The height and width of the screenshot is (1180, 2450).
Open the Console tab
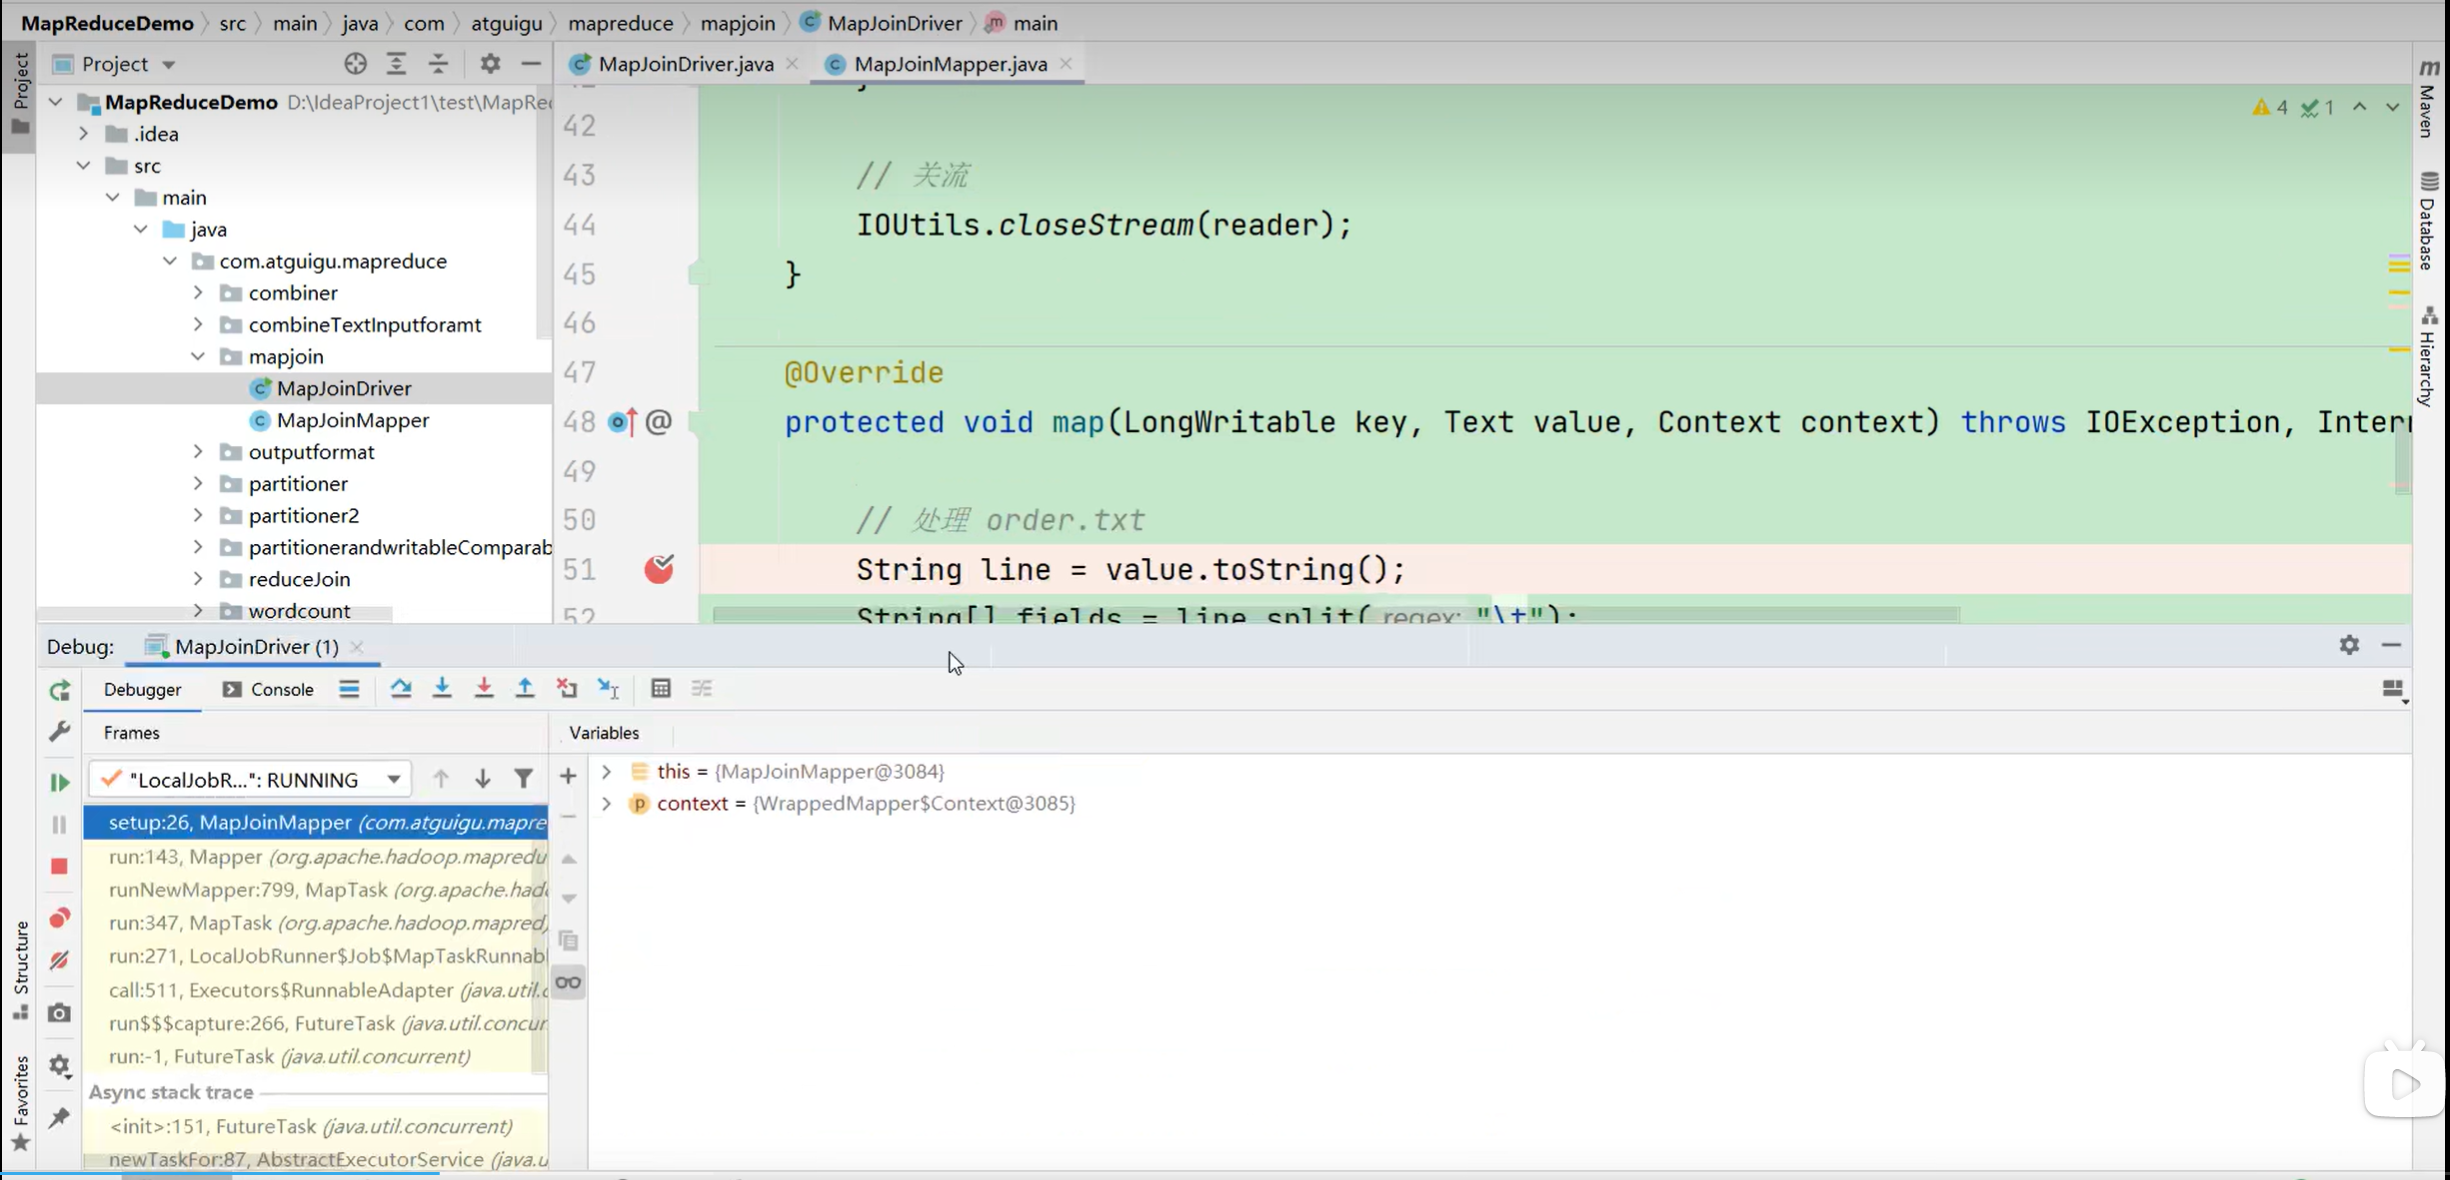click(268, 689)
